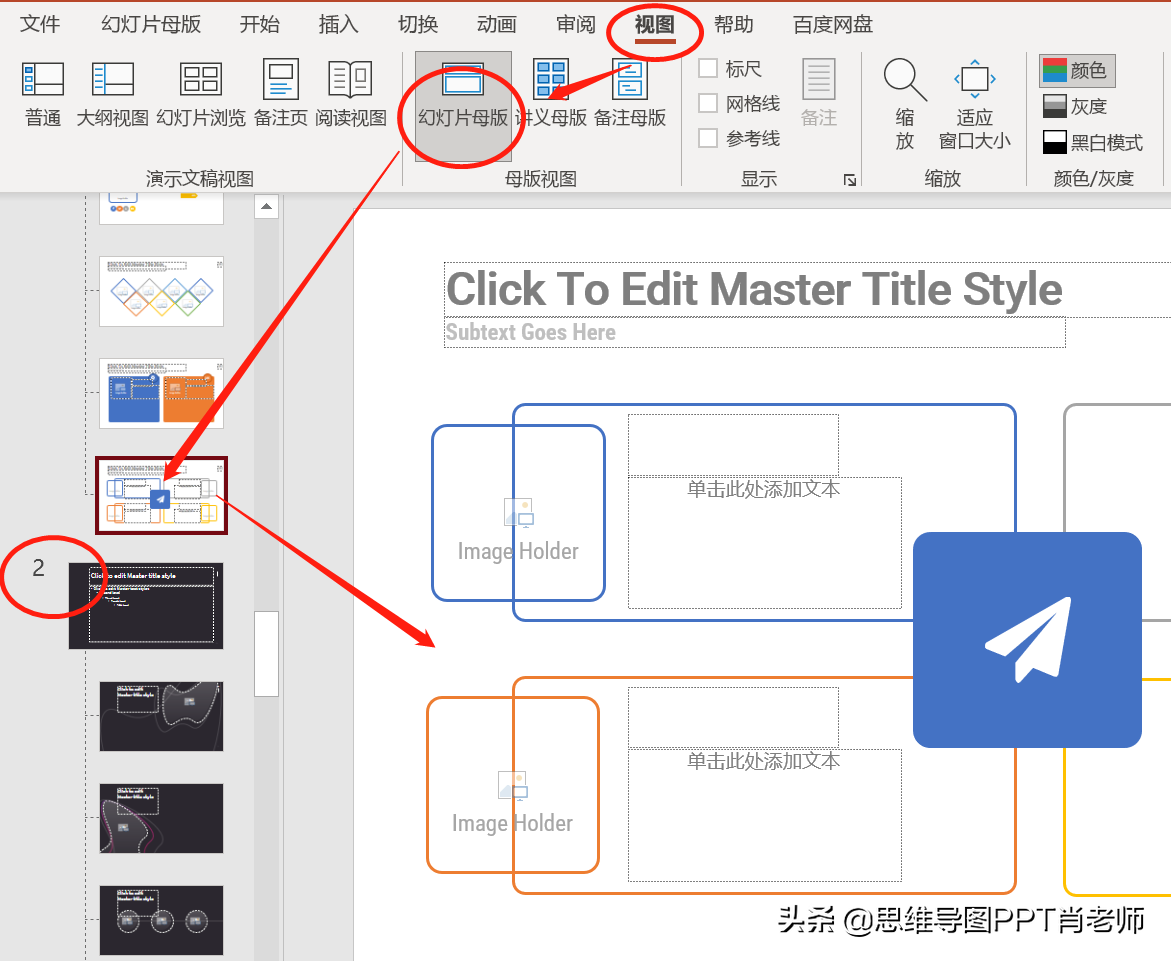Click the Subtext Goes Here placeholder

[x=754, y=332]
